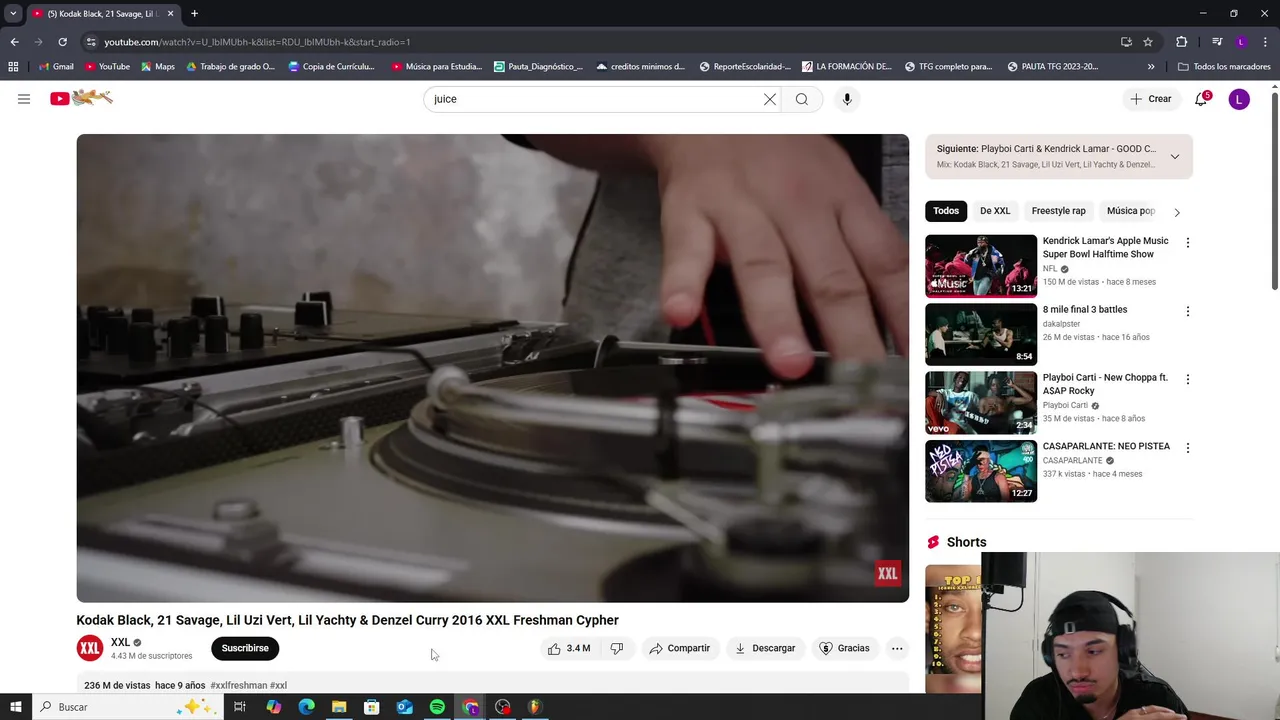The width and height of the screenshot is (1280, 720).
Task: Click the browser address bar URL
Action: click(257, 42)
